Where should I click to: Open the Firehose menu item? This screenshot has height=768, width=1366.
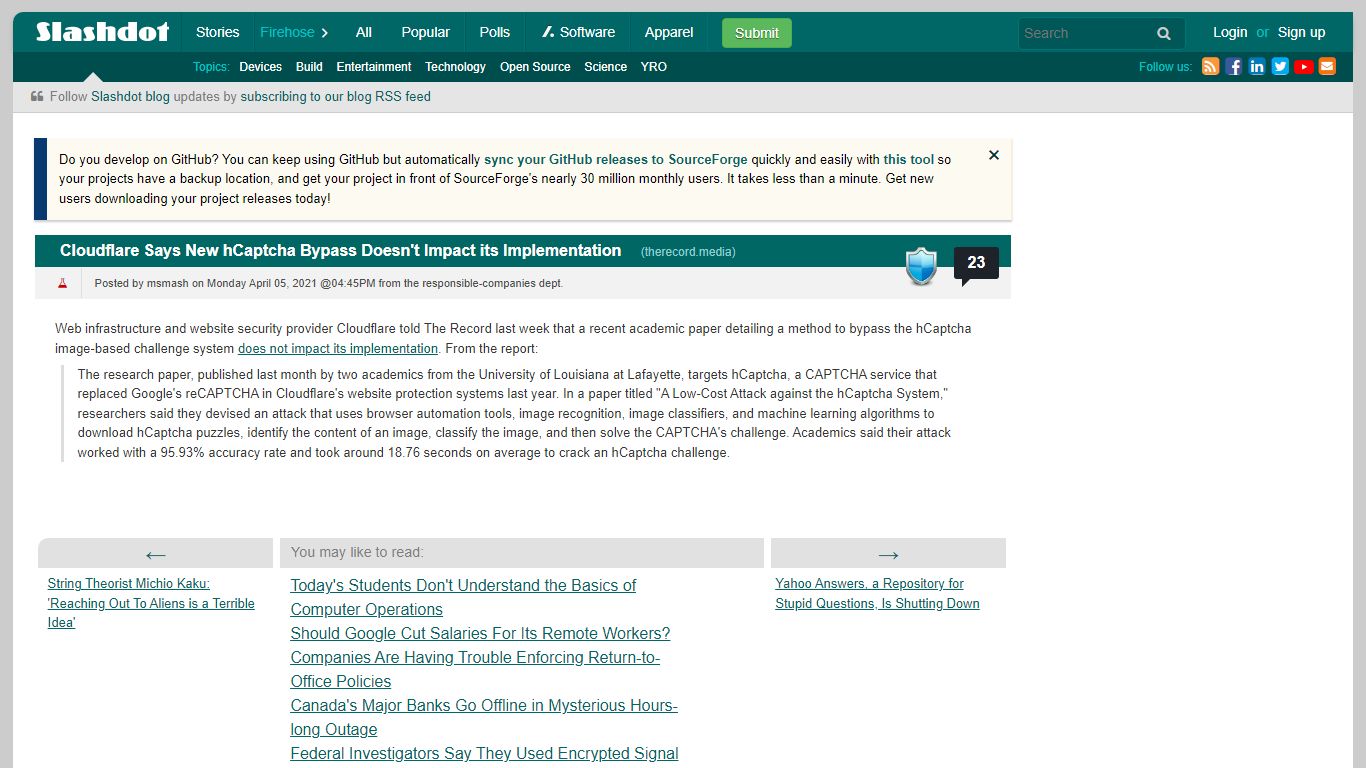[287, 32]
